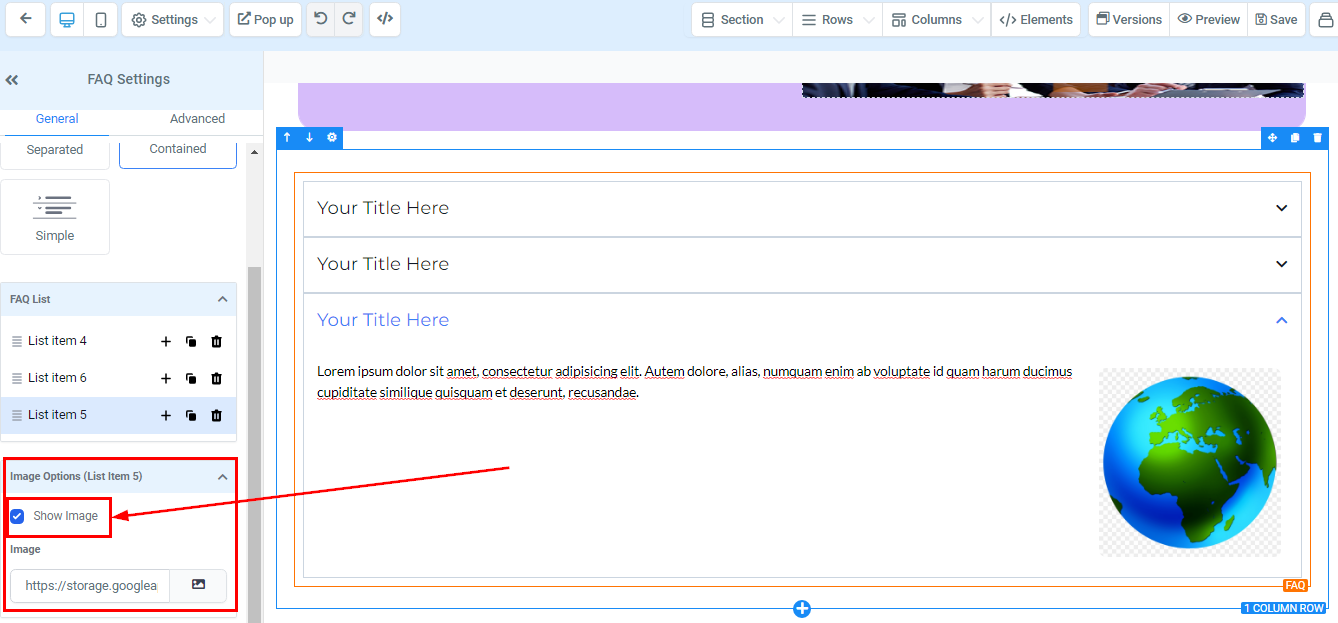
Task: Collapse Image Options panel
Action: tap(222, 477)
